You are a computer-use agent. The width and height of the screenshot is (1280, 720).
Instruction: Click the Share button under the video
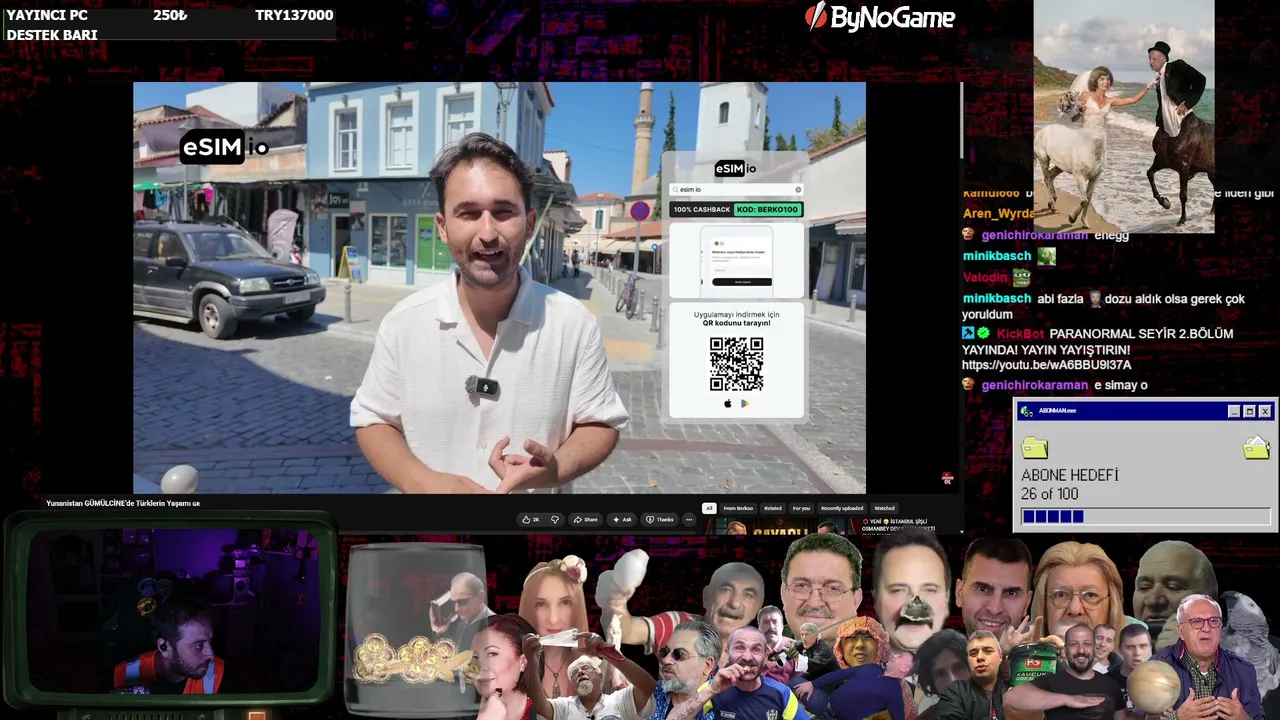[585, 519]
